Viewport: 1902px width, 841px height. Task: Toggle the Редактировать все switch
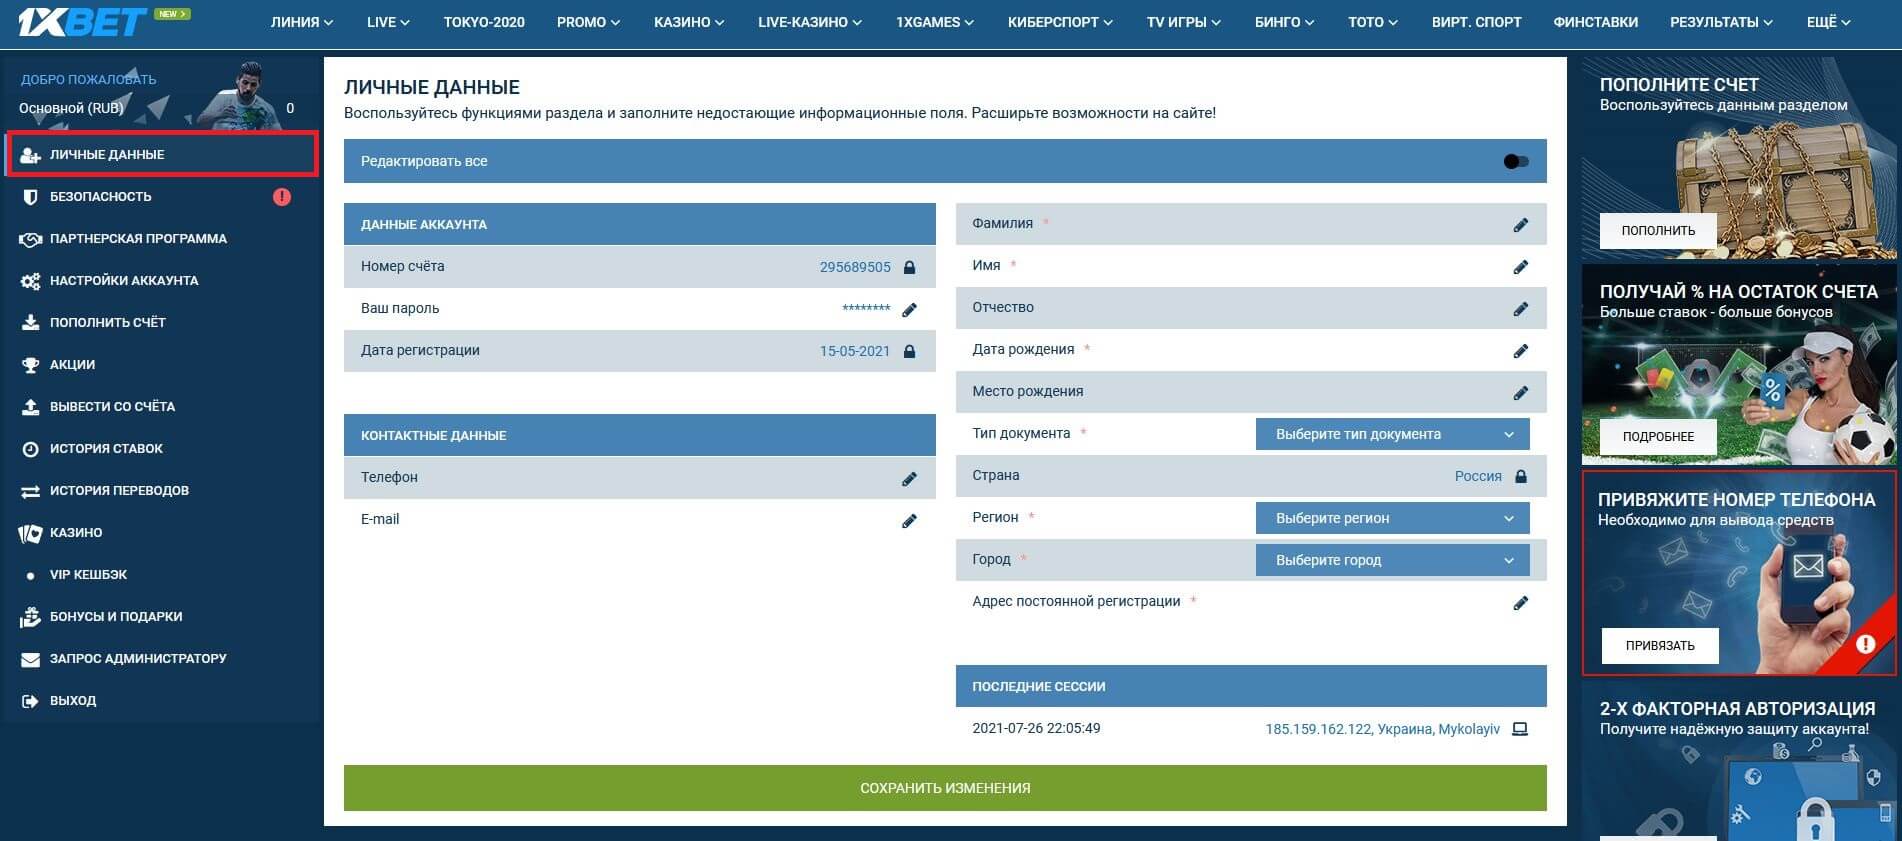pos(1515,162)
